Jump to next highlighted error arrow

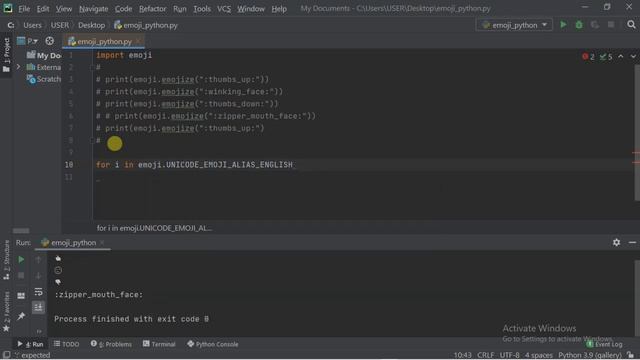tap(633, 57)
